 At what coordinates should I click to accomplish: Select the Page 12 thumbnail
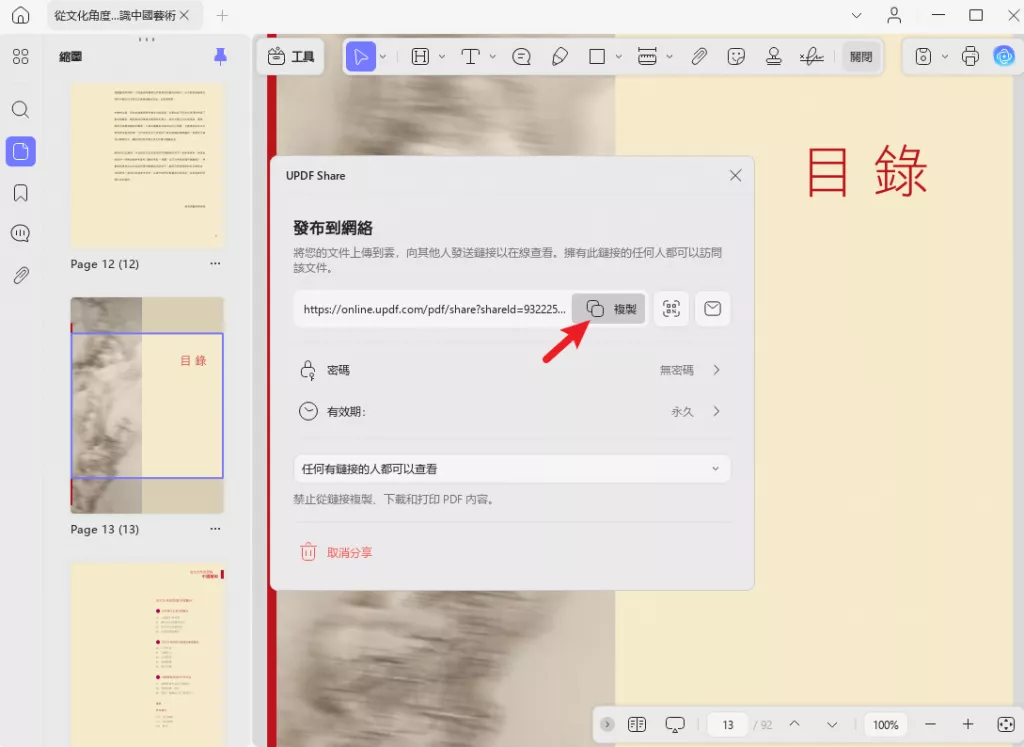coord(147,165)
